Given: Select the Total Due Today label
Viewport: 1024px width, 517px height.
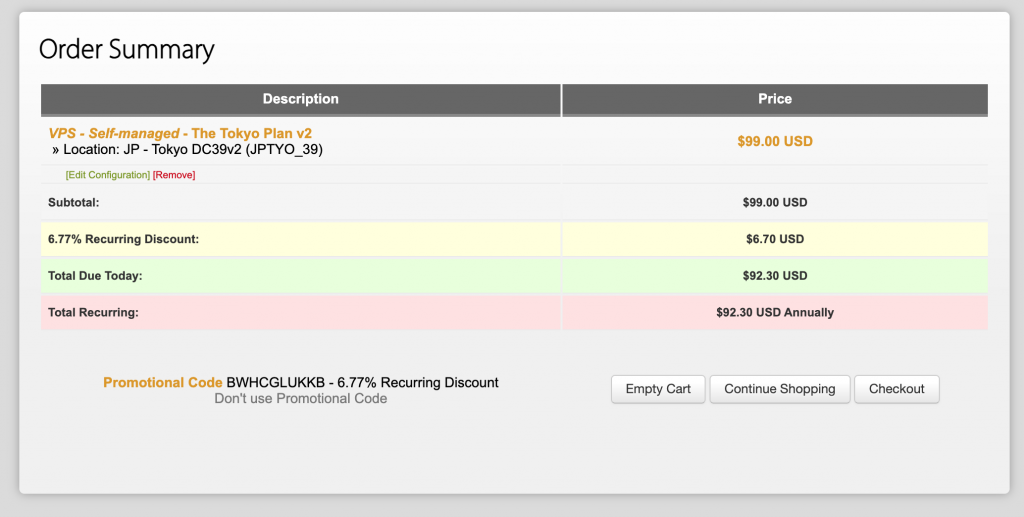Looking at the screenshot, I should click(x=96, y=276).
